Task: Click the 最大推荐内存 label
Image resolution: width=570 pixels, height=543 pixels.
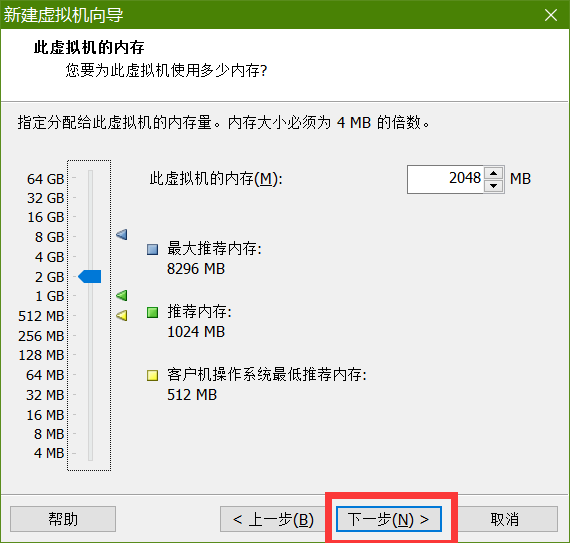Action: [x=214, y=249]
